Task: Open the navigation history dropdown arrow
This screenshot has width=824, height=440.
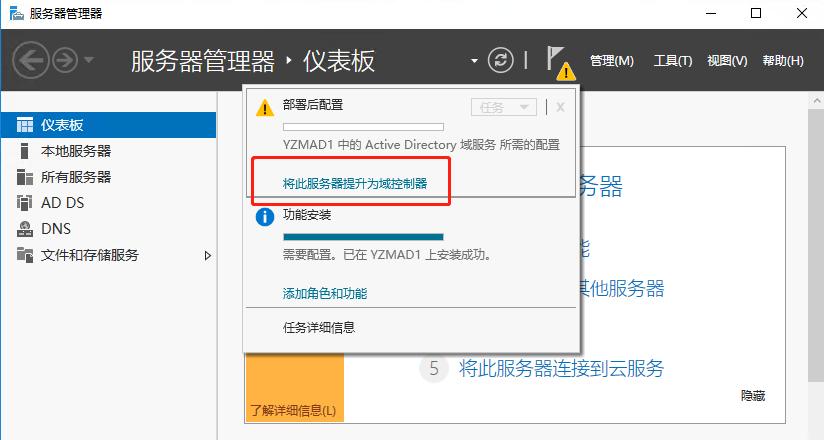Action: coord(89,61)
